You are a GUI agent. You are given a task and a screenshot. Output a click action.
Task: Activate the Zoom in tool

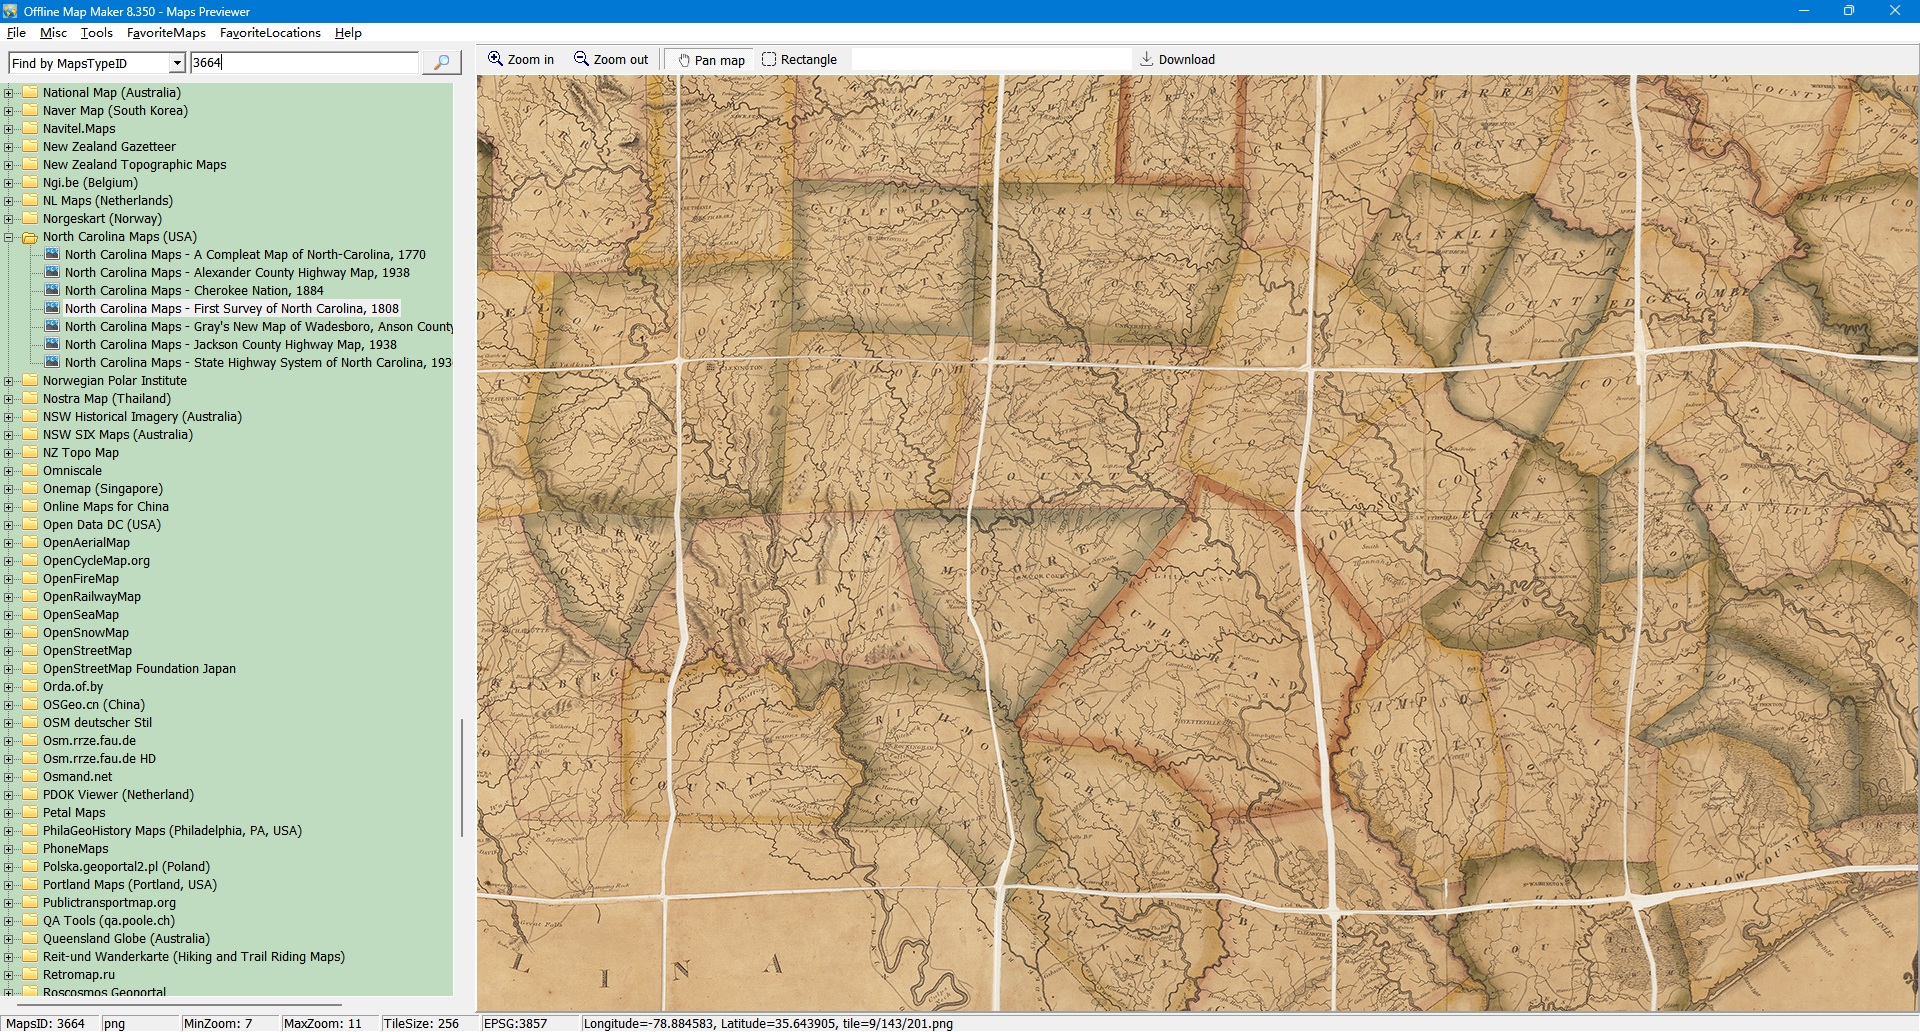click(520, 60)
